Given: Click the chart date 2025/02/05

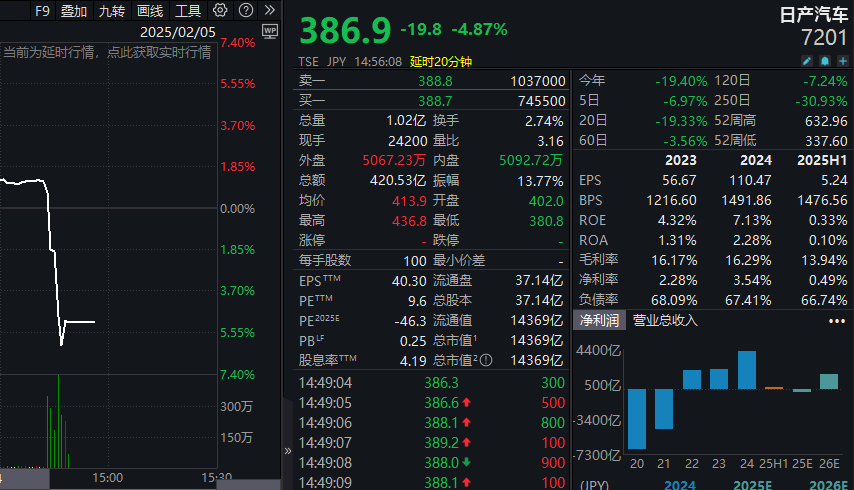Looking at the screenshot, I should coord(178,32).
